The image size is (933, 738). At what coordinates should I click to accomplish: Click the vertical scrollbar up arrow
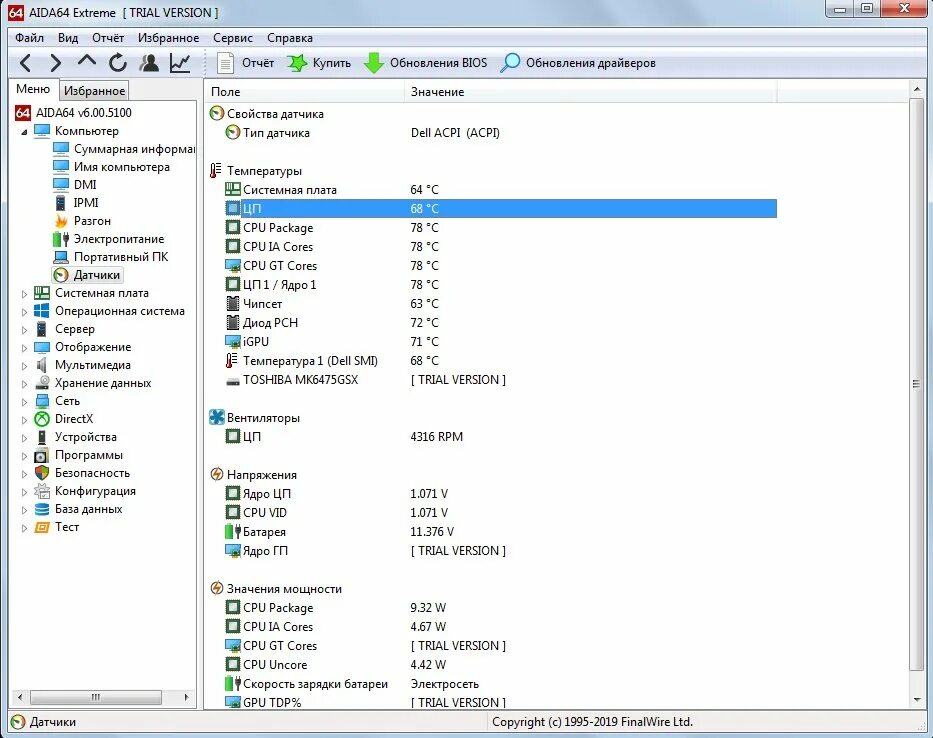tap(917, 89)
